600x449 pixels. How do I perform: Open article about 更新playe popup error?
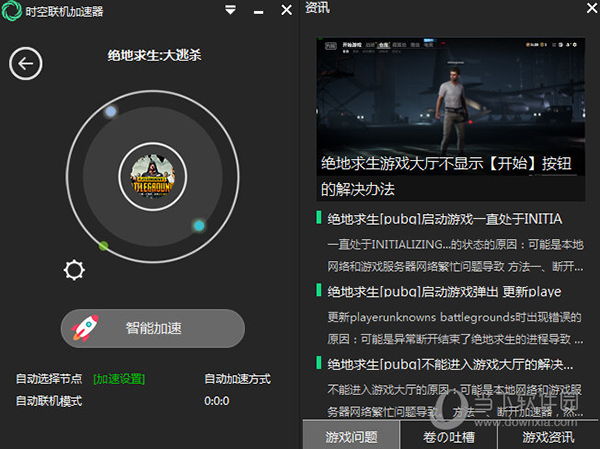coord(444,291)
